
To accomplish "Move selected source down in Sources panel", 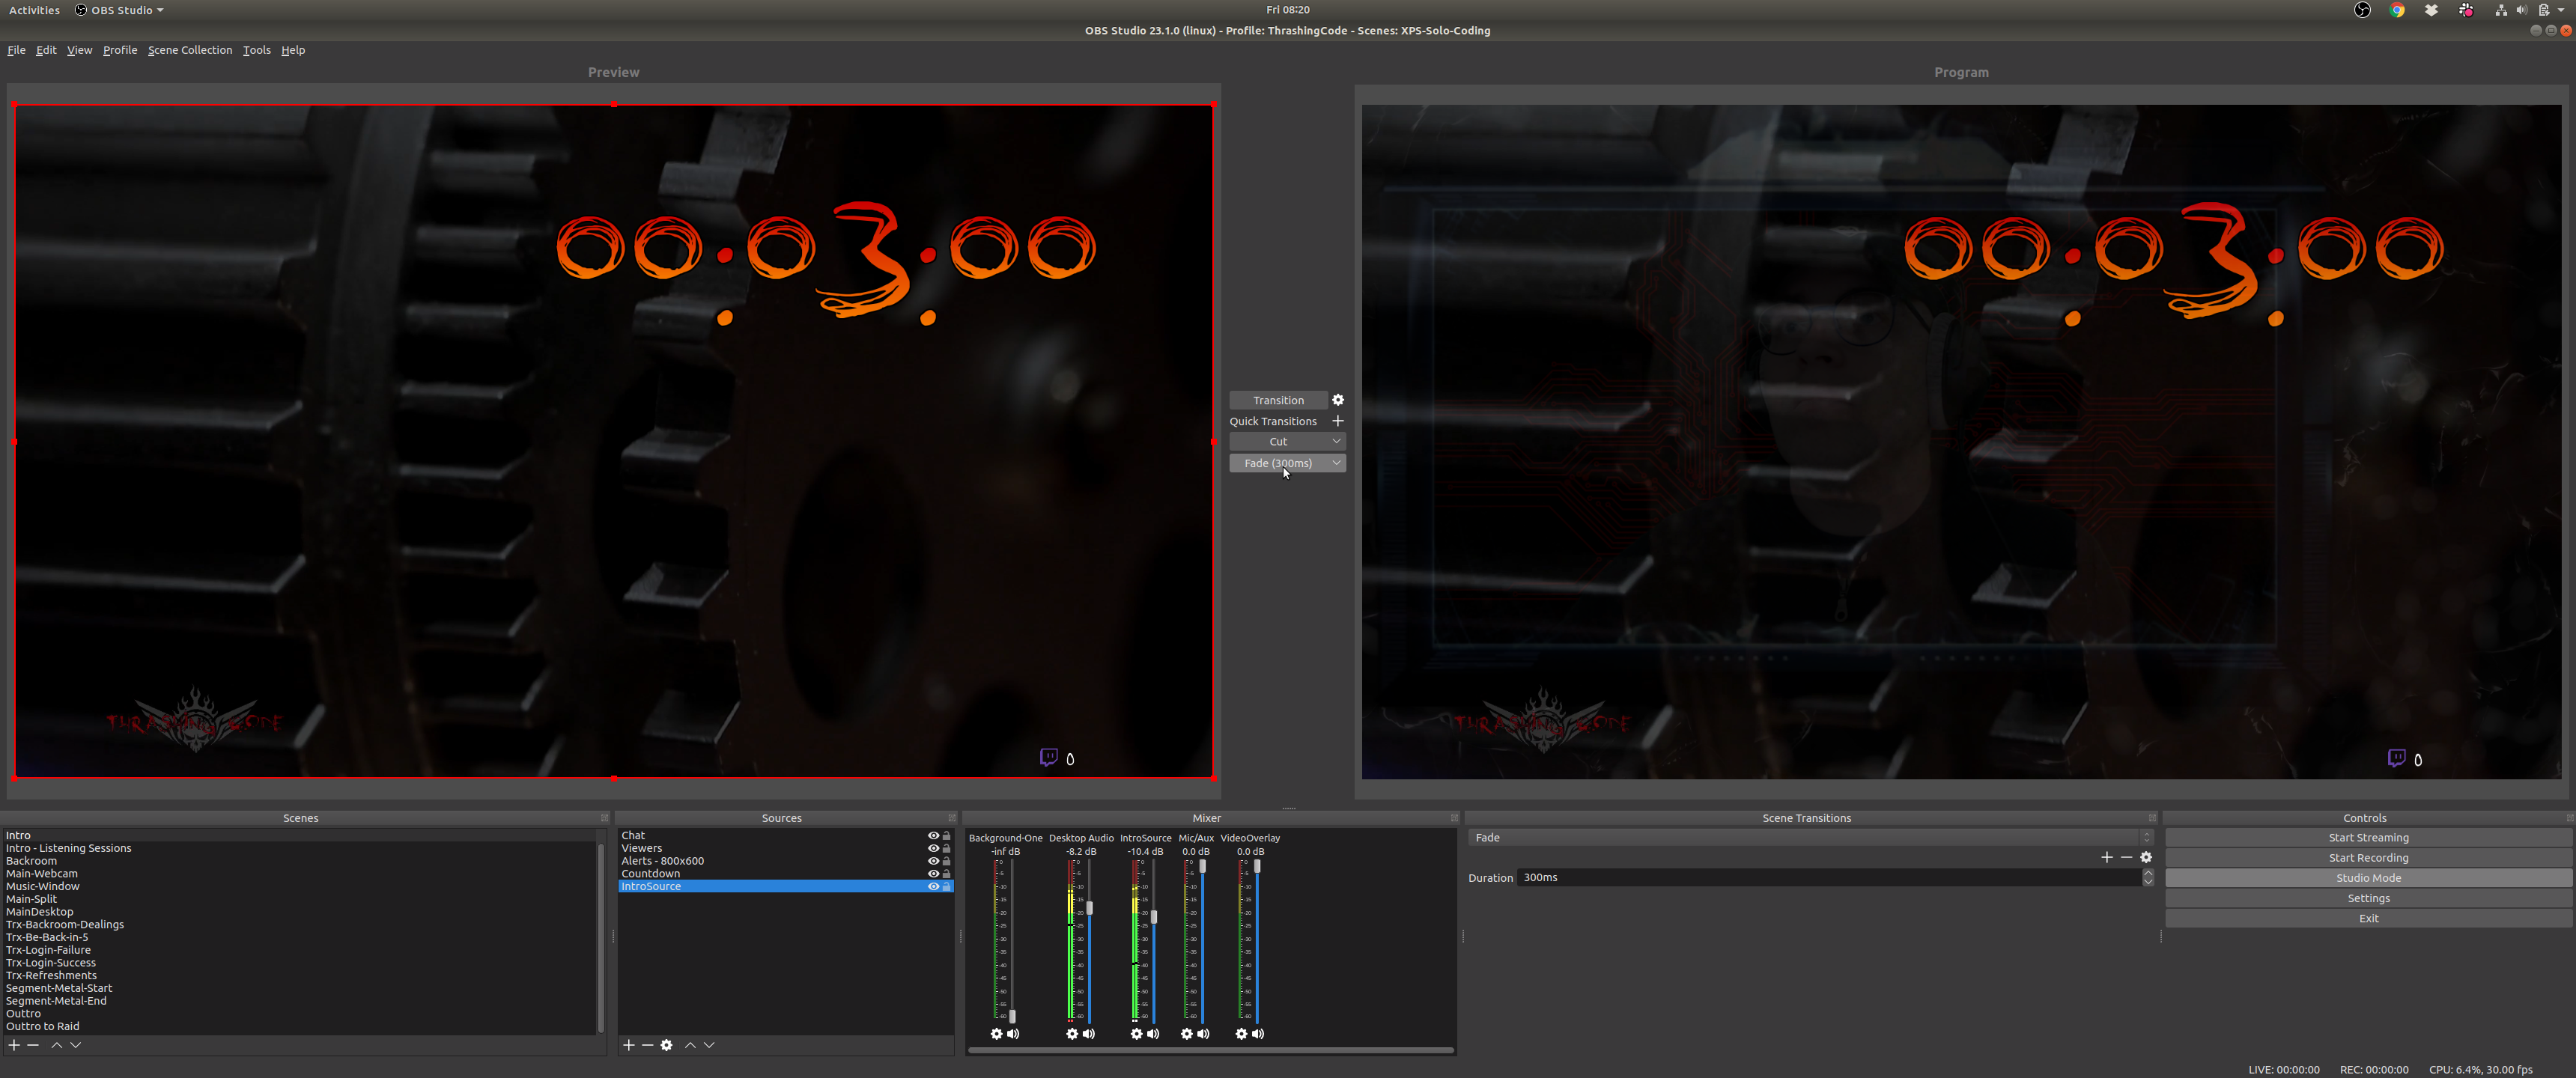I will click(x=709, y=1045).
